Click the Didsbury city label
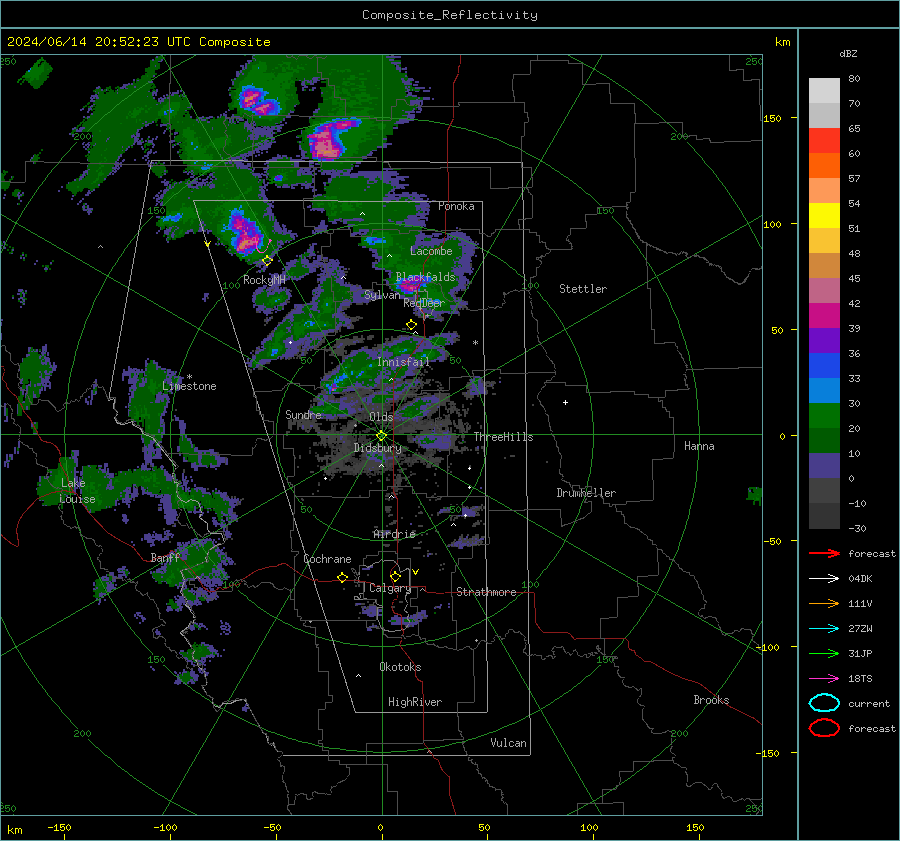The image size is (900, 841). [378, 448]
